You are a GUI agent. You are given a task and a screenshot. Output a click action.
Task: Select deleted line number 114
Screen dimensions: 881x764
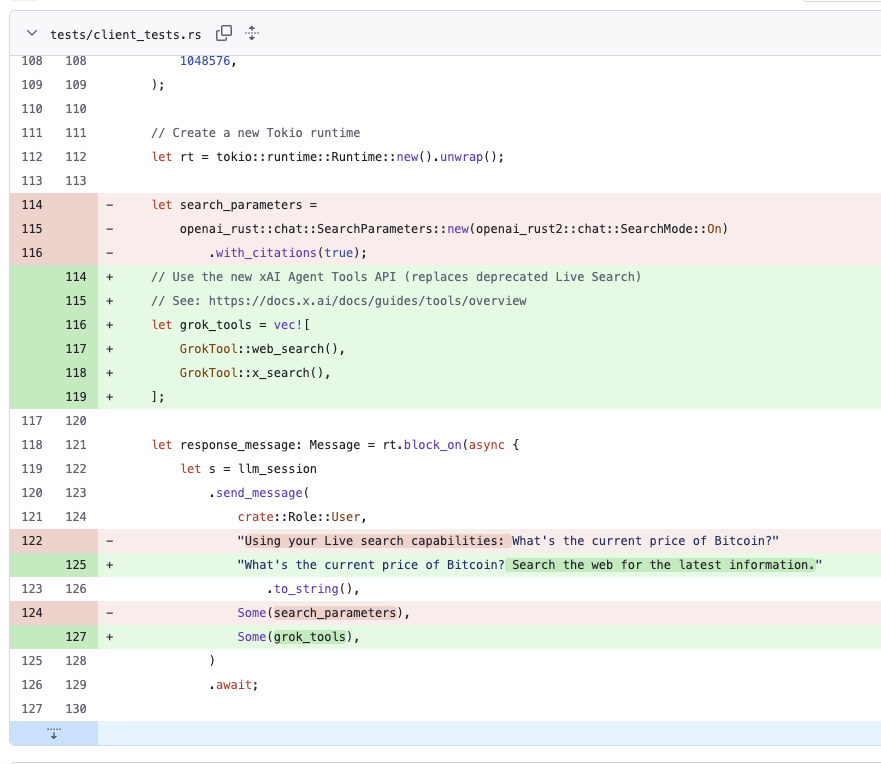[x=32, y=205]
